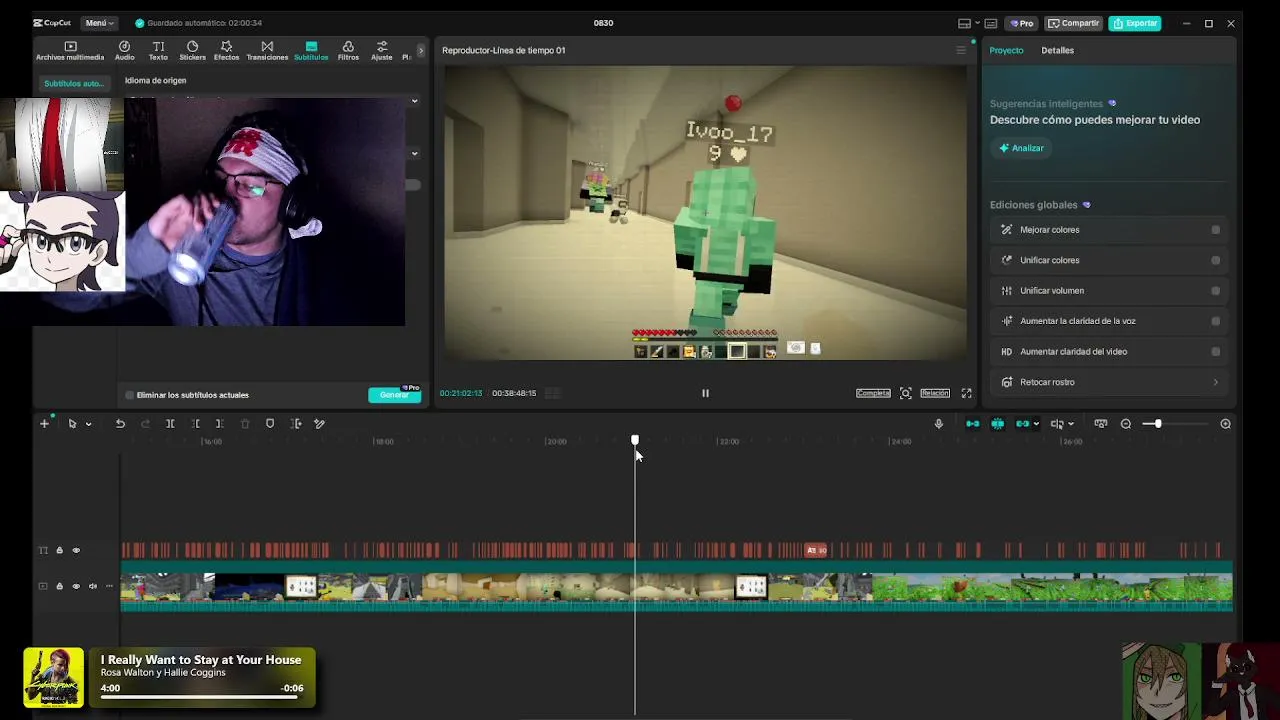Image resolution: width=1280 pixels, height=720 pixels.
Task: Expand the Idioma de origen language dropdown
Action: [414, 101]
